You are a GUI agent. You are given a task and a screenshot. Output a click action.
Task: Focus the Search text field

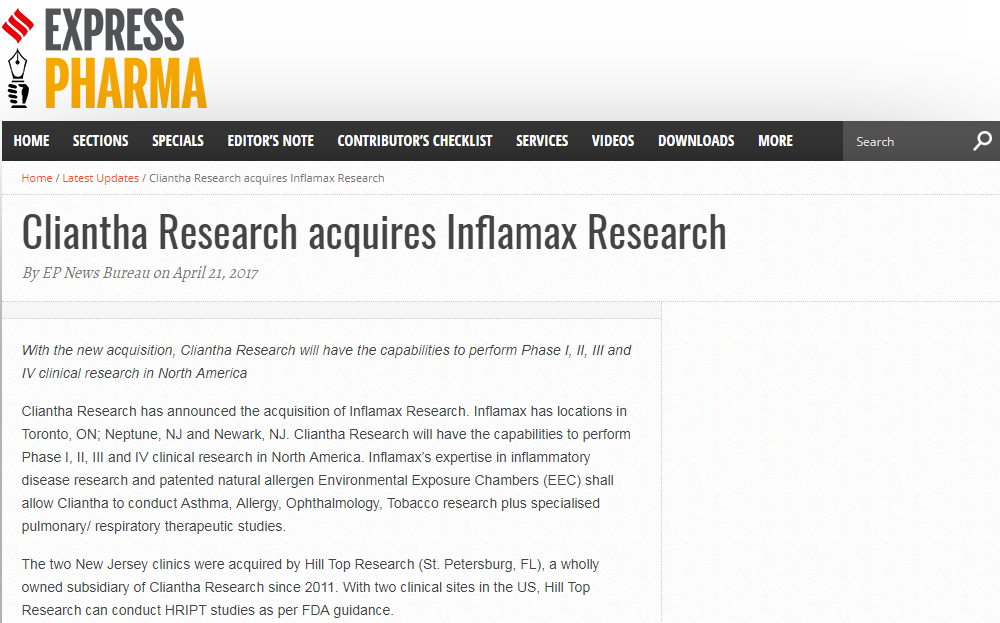tap(905, 141)
